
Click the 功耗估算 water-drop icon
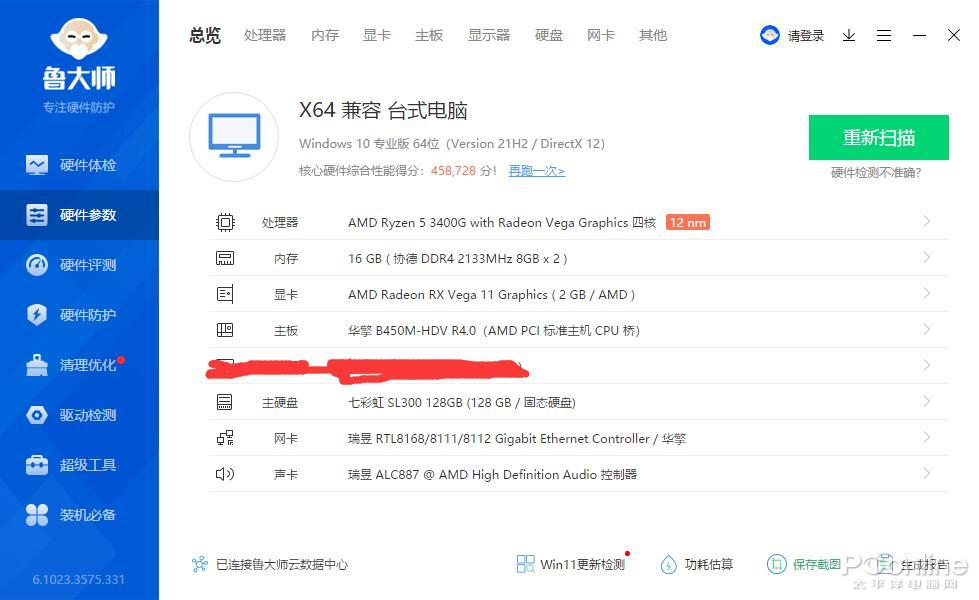pos(669,564)
